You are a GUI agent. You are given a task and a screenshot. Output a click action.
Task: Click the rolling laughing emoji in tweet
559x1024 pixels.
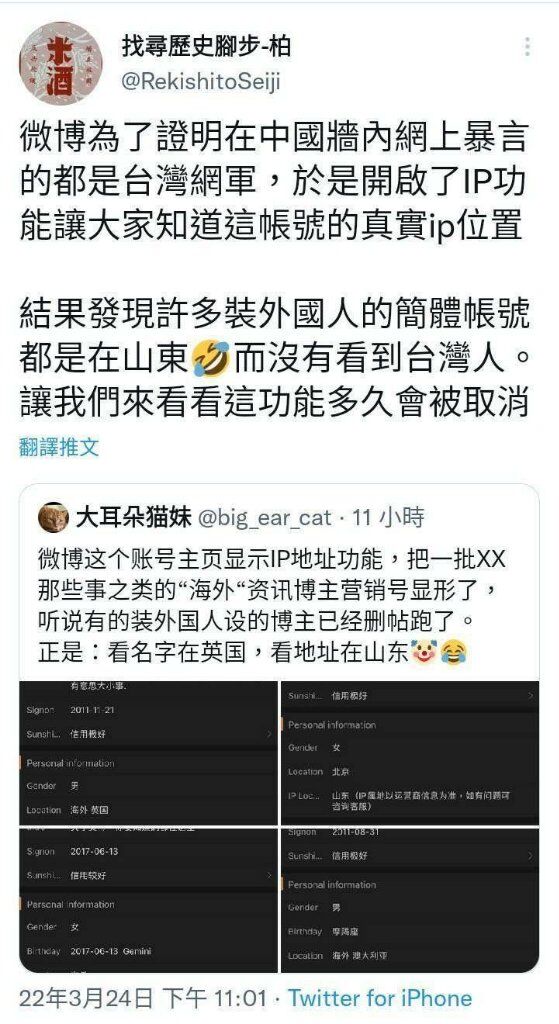point(211,360)
